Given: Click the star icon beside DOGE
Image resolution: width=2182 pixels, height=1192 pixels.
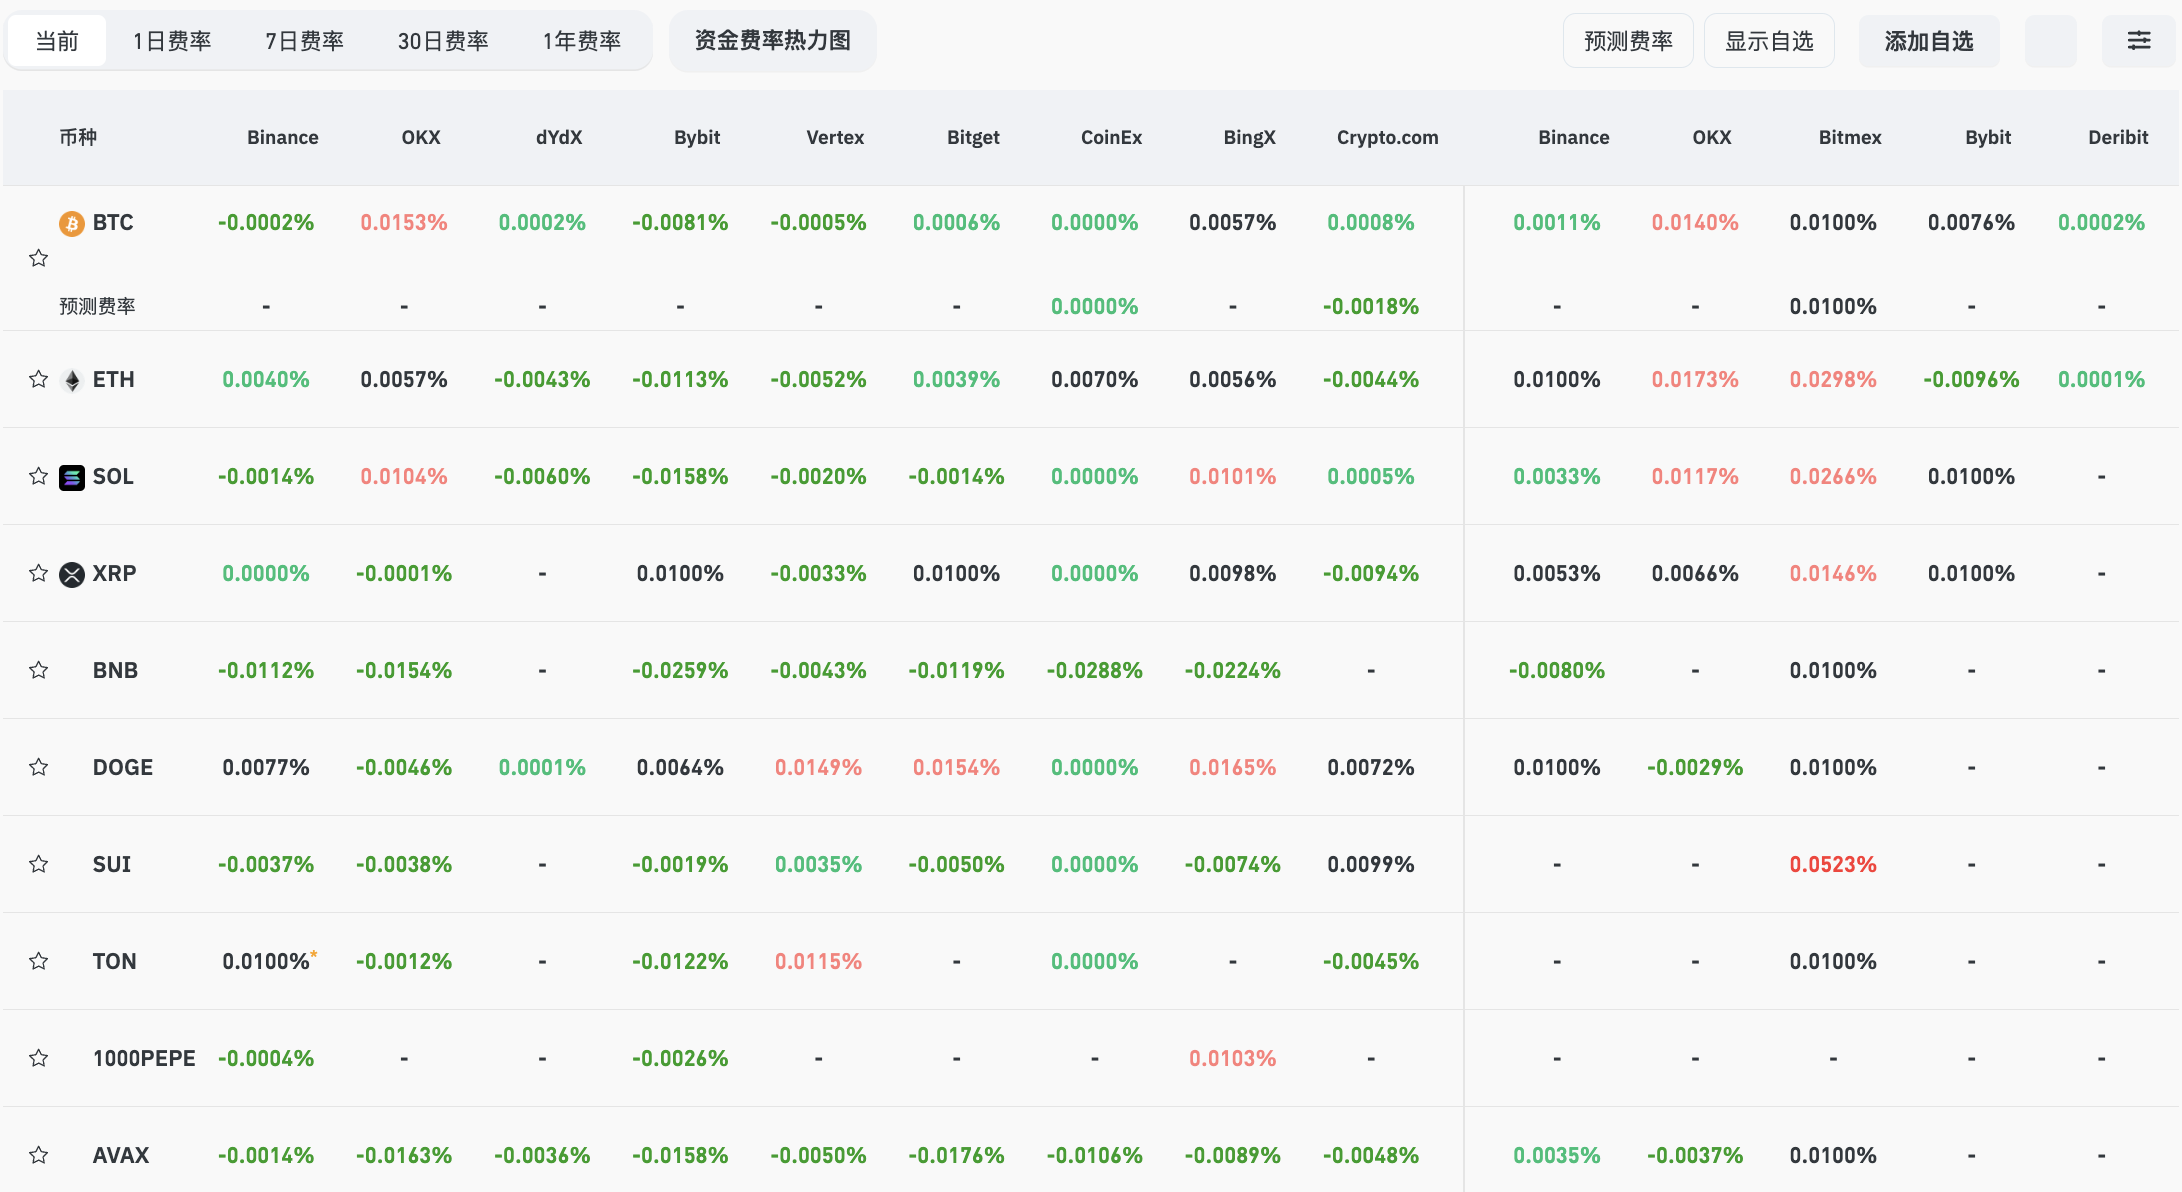Looking at the screenshot, I should [39, 767].
